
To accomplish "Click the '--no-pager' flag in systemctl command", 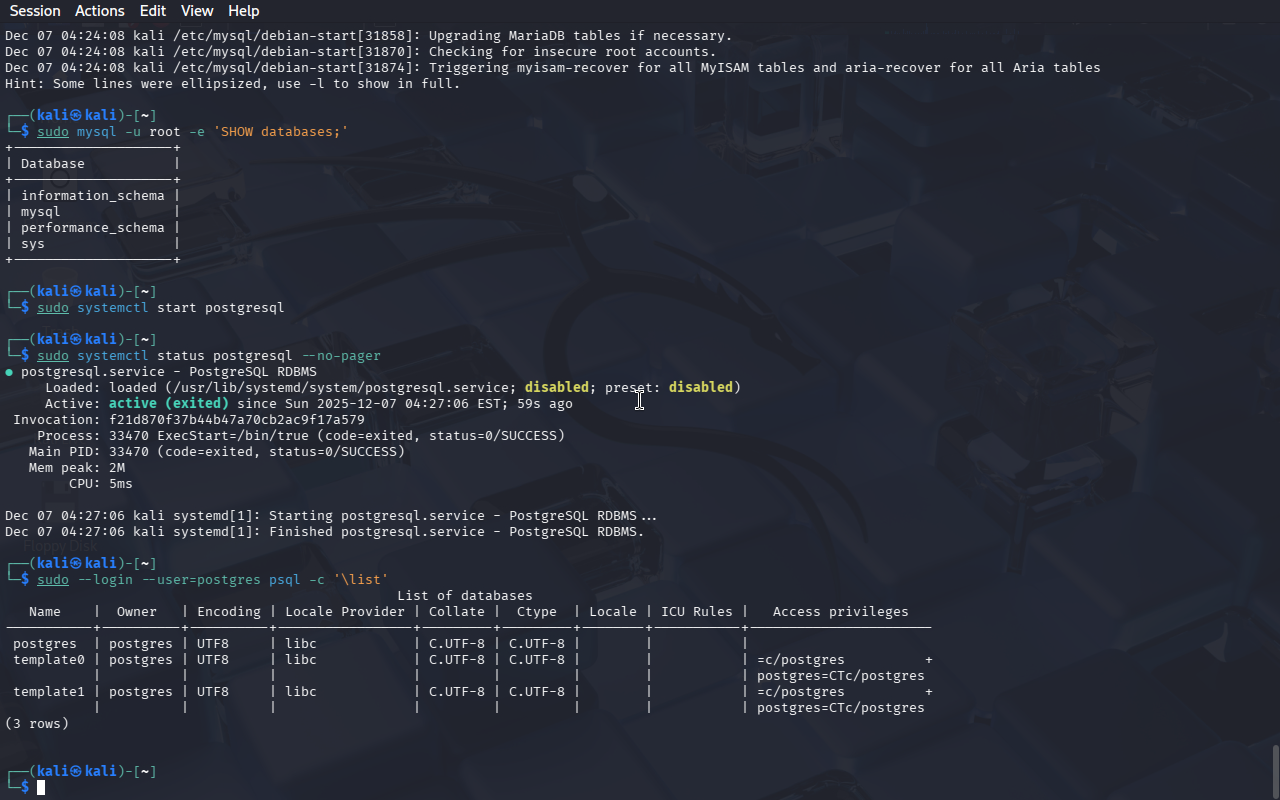I will tap(340, 356).
